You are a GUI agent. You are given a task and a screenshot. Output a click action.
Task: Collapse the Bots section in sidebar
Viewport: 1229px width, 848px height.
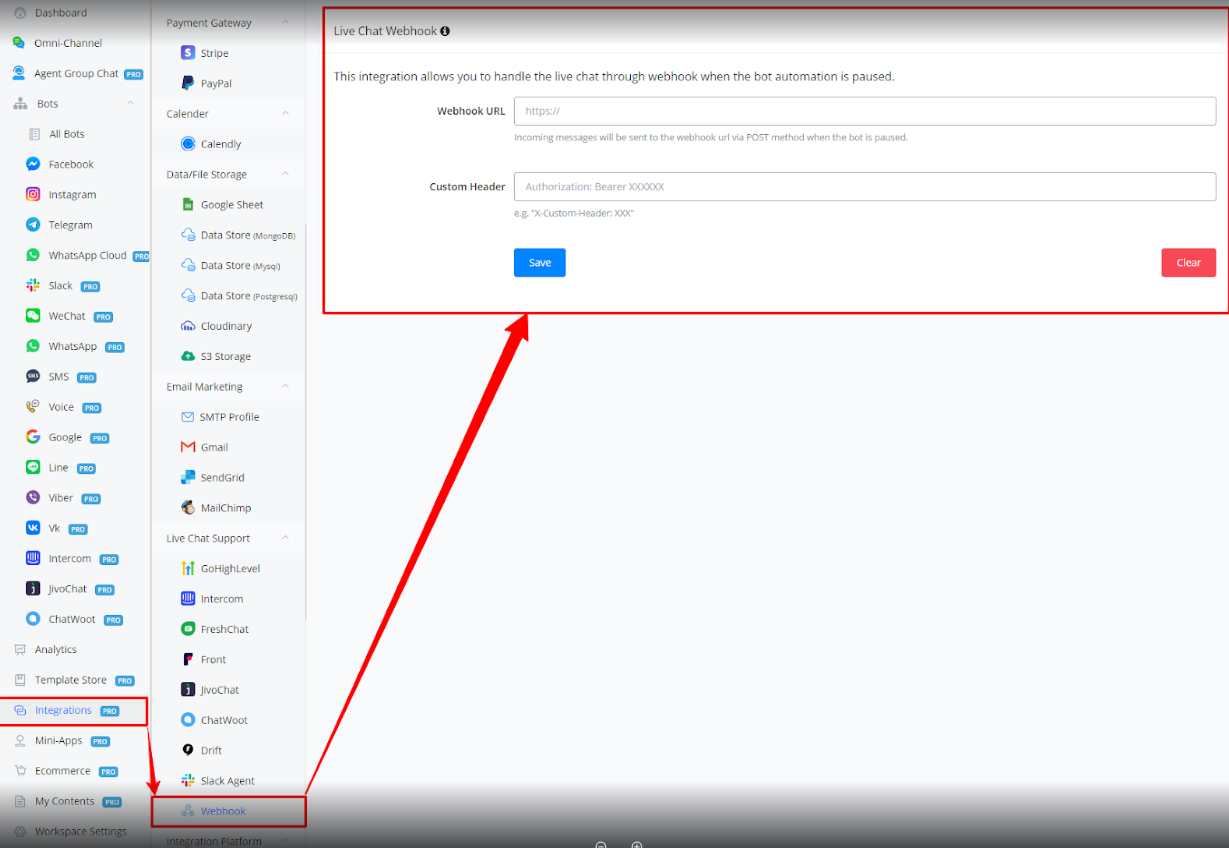[130, 104]
